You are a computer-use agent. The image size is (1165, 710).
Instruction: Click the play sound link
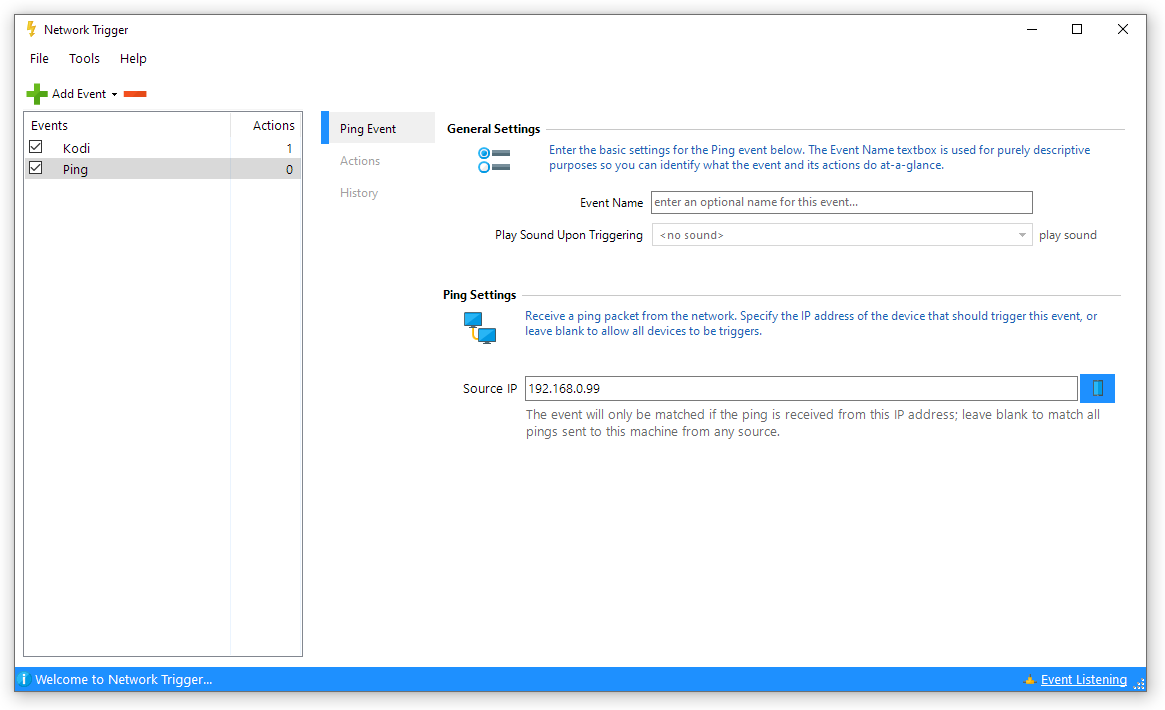click(1067, 235)
